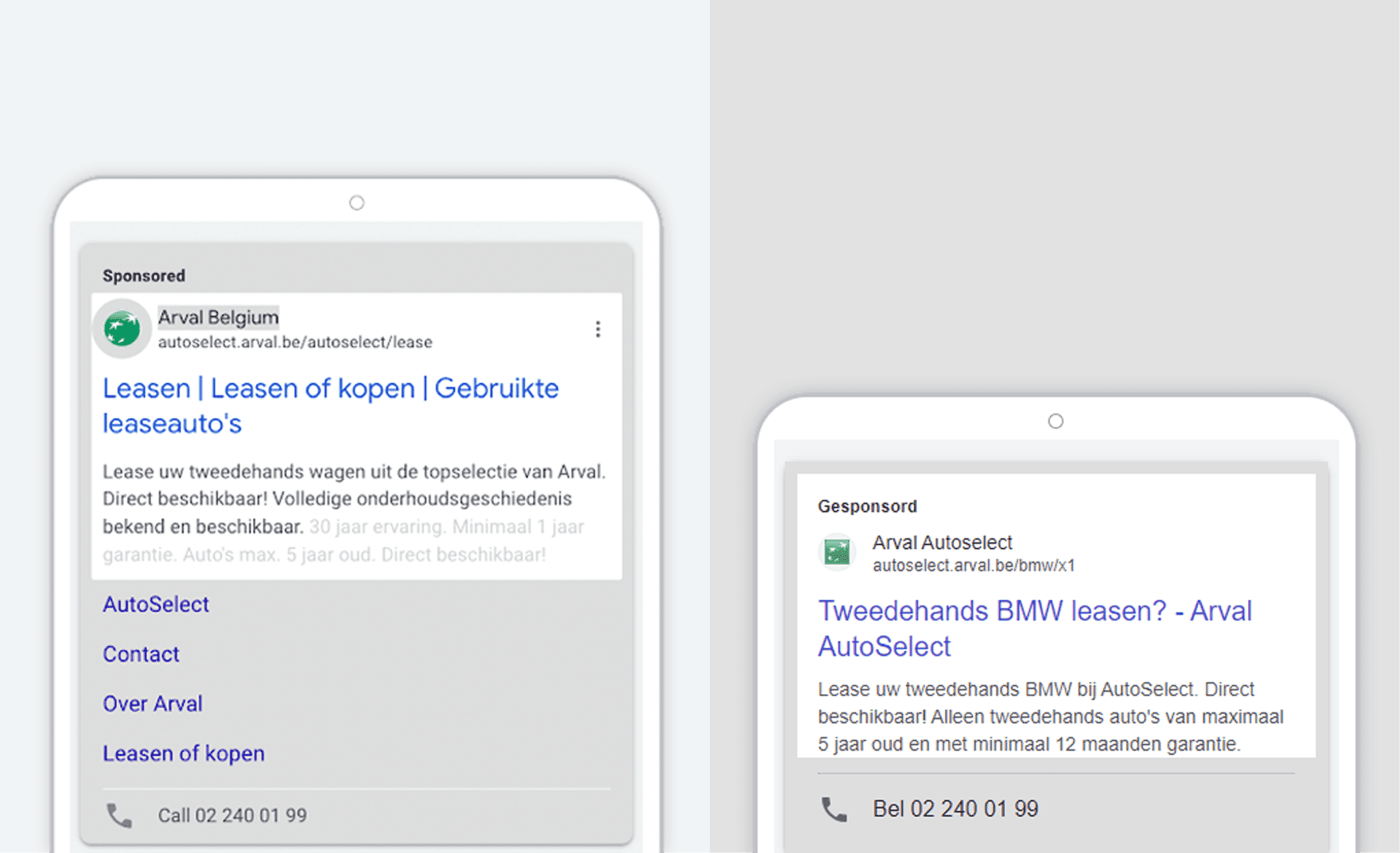Image resolution: width=1400 pixels, height=853 pixels.
Task: Open the 'Leasen of kopen' sitelink
Action: pyautogui.click(x=184, y=754)
